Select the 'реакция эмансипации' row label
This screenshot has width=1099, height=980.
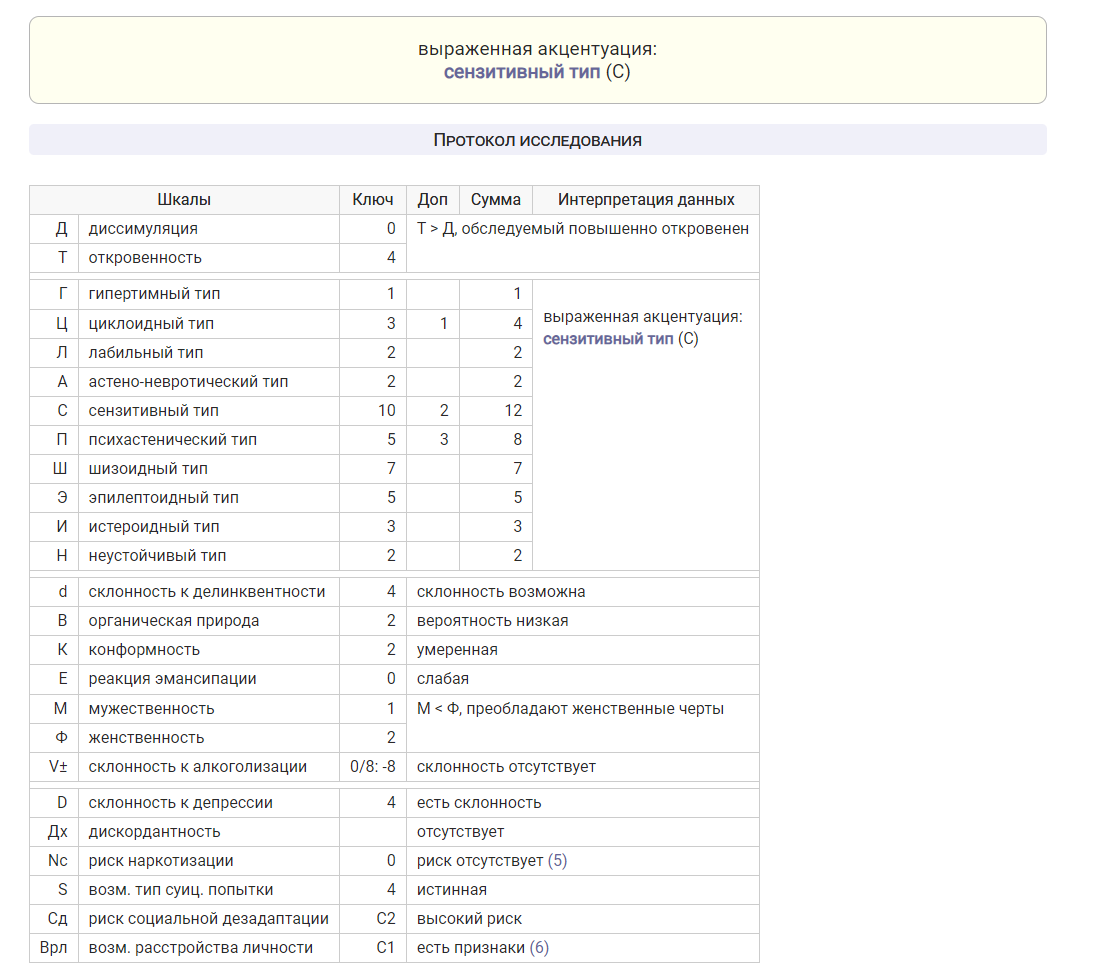click(x=172, y=679)
